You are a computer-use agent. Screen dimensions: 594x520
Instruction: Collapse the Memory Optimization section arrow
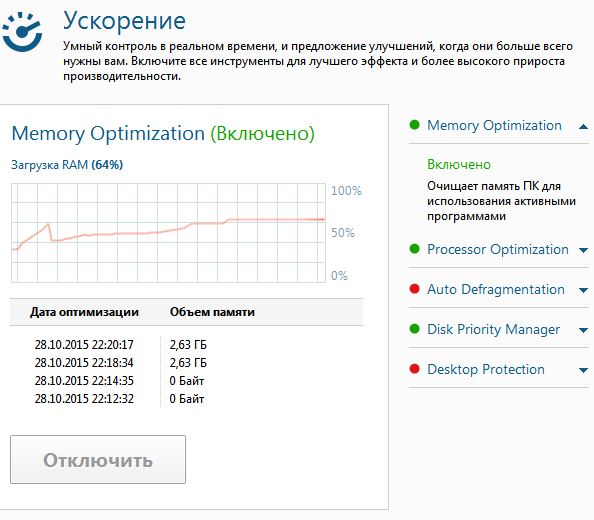point(583,127)
